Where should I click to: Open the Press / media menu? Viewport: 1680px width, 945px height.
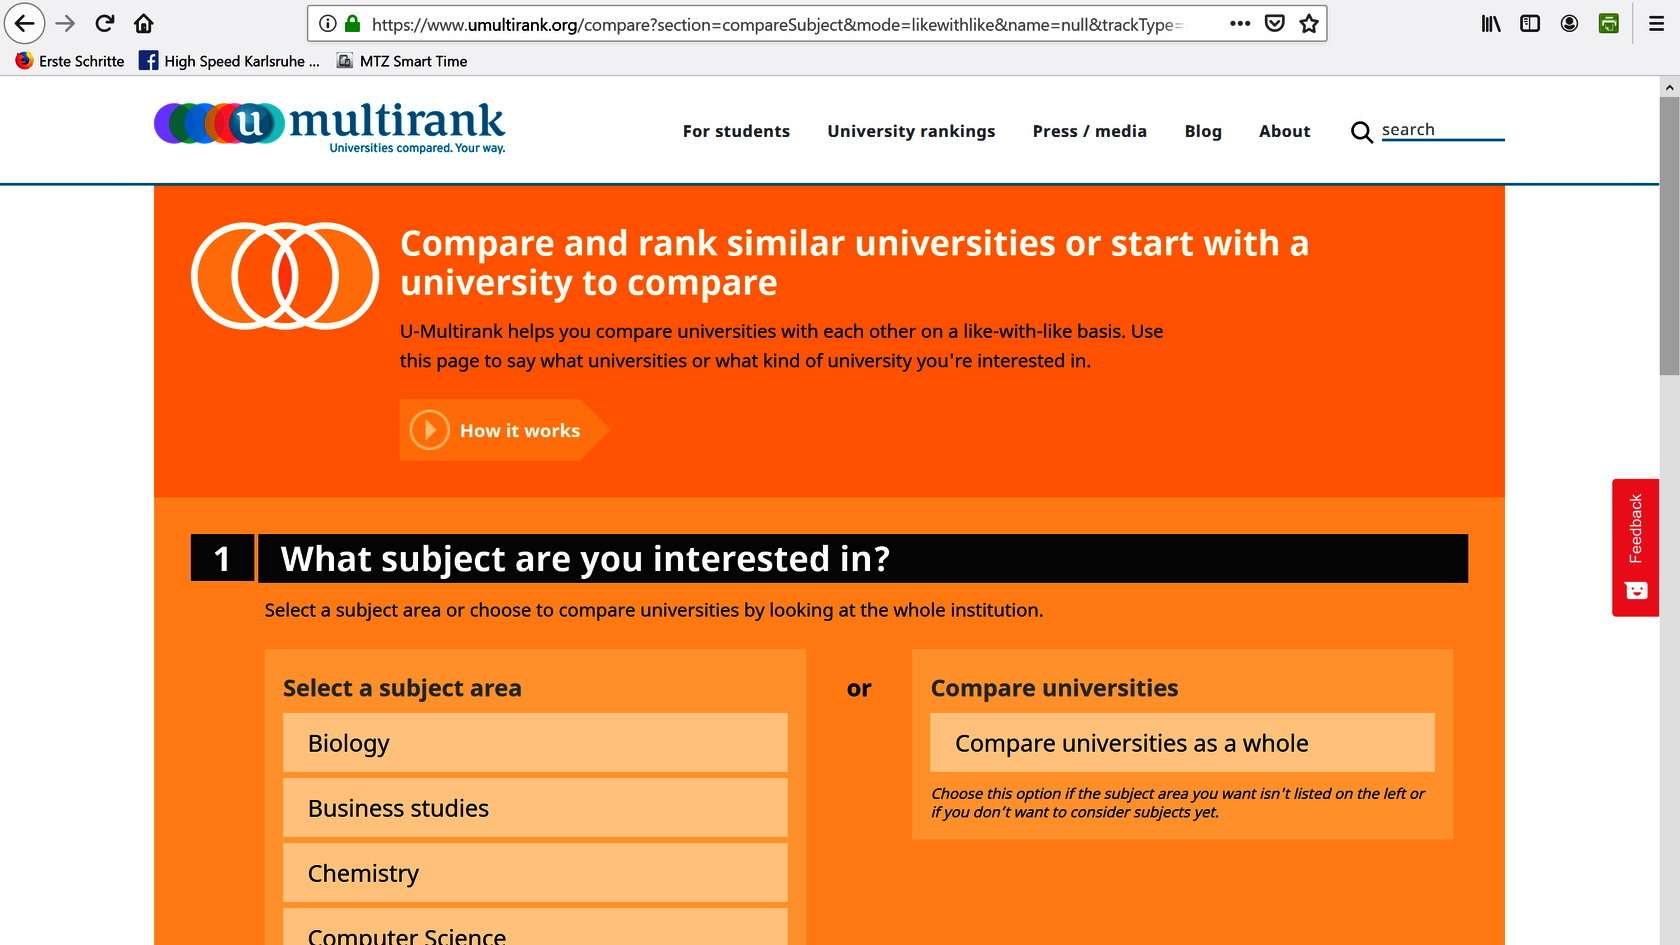coord(1089,131)
